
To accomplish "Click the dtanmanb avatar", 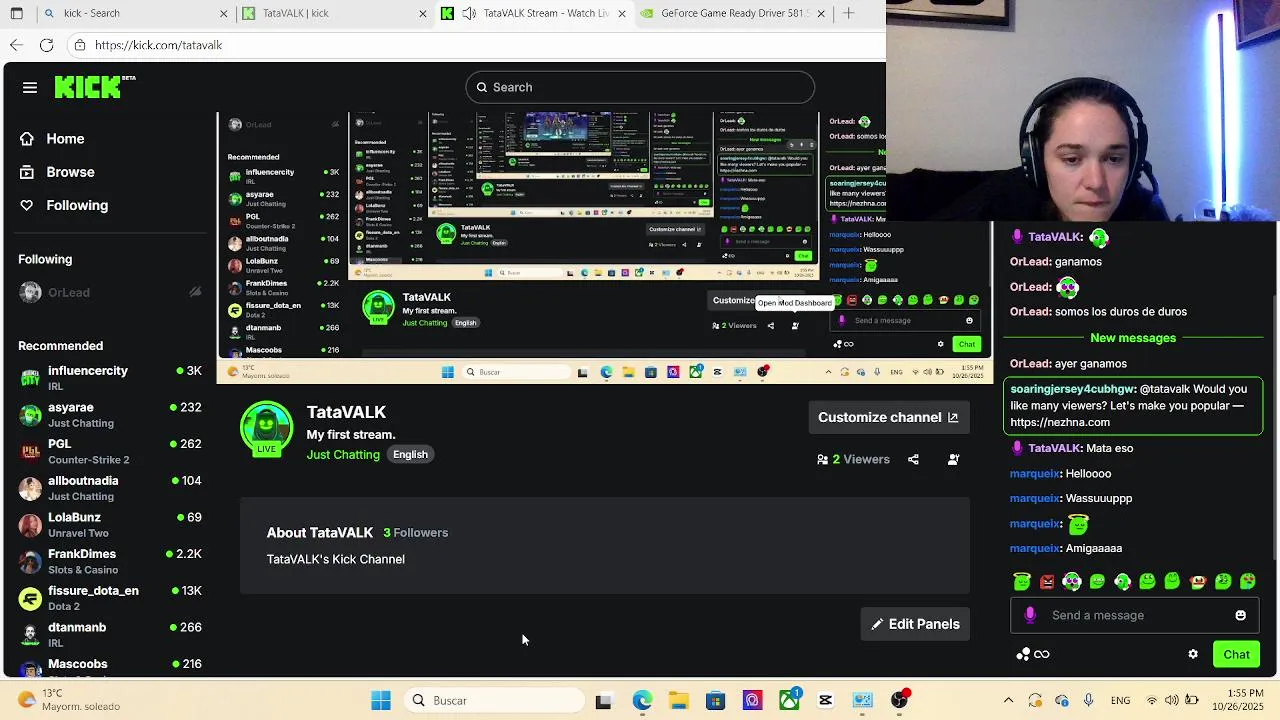I will (x=30, y=634).
